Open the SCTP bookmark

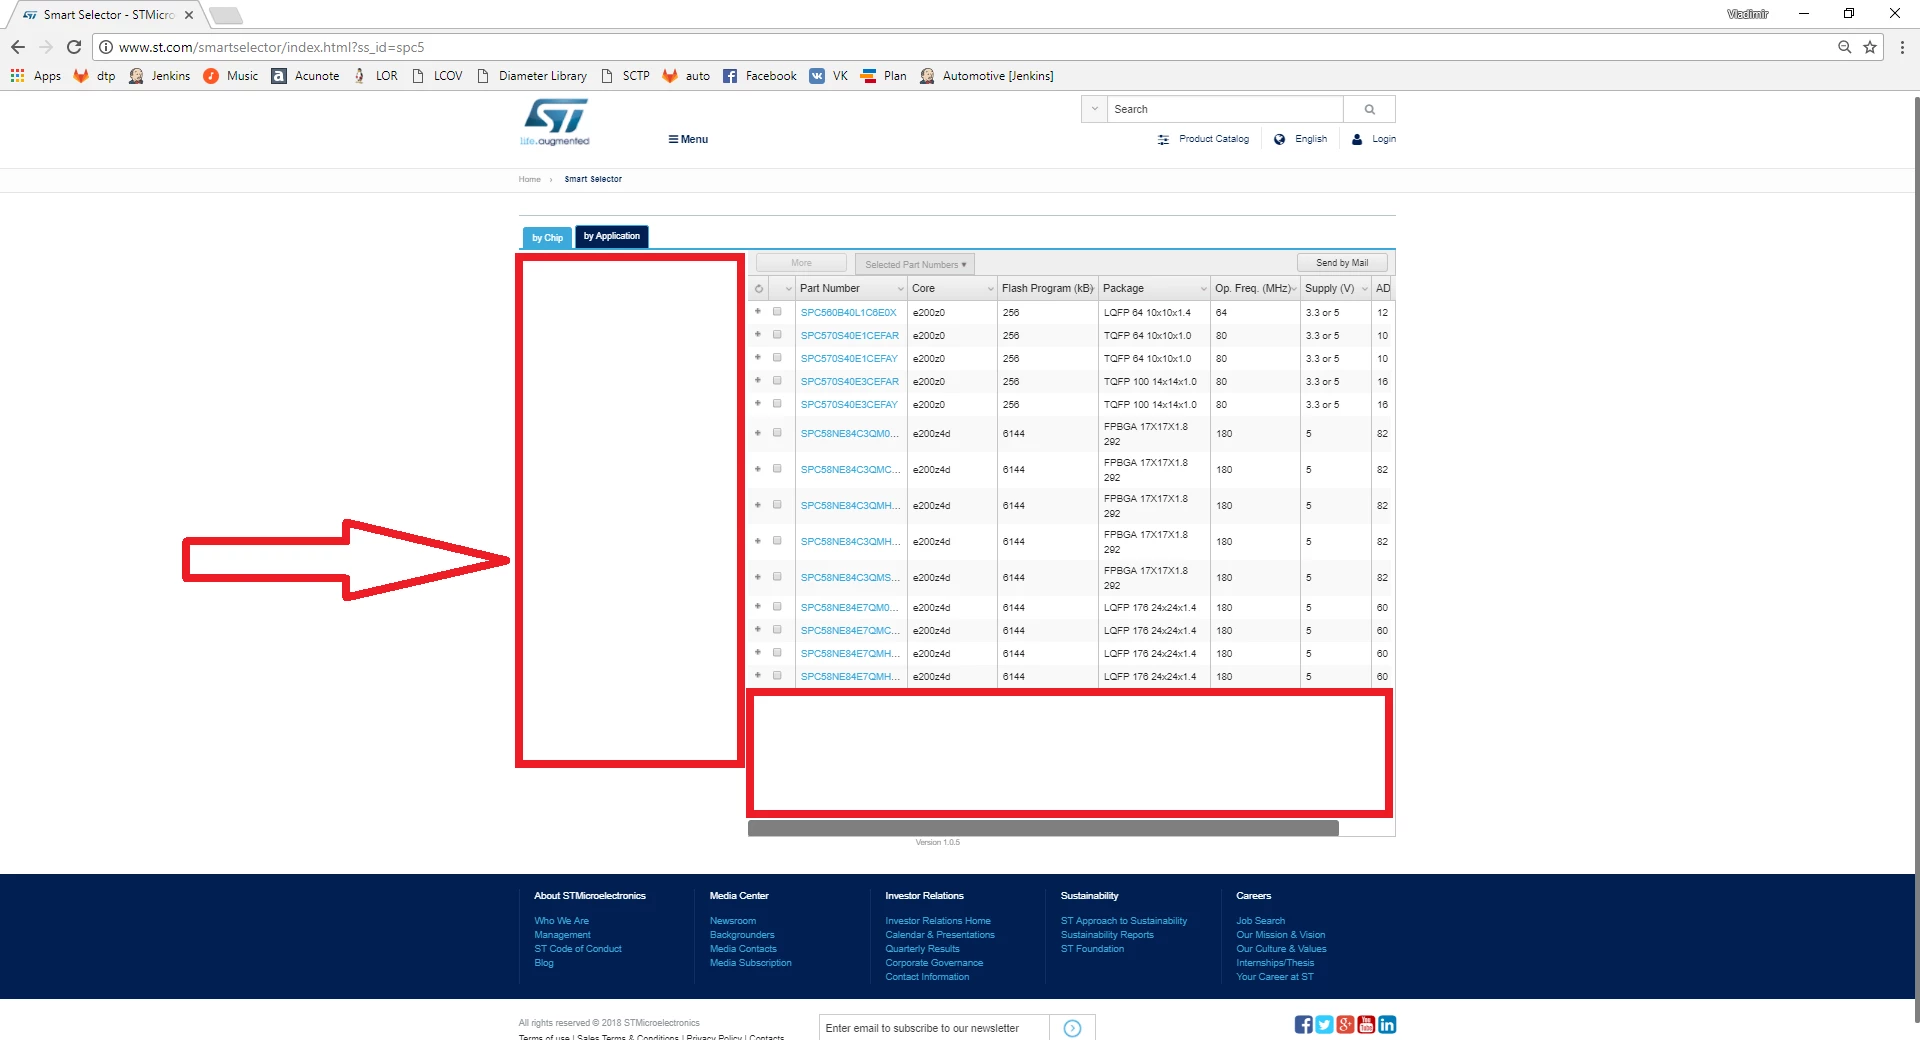(625, 76)
